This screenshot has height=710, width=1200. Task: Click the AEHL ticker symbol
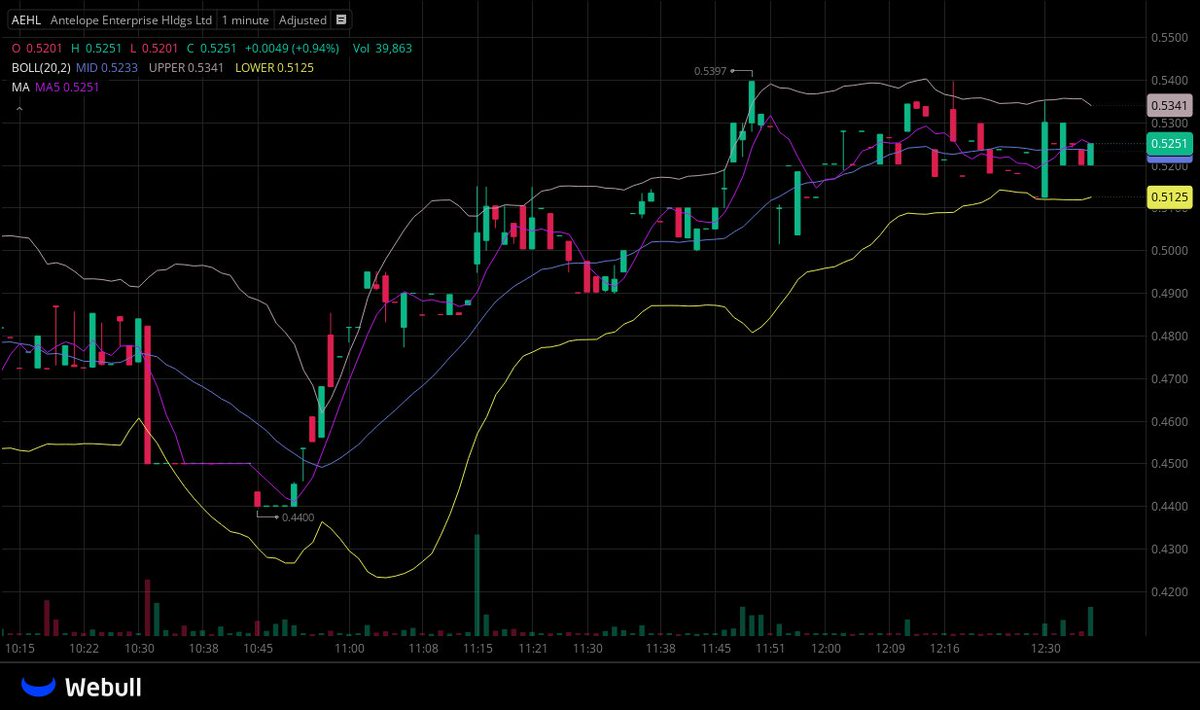pos(25,20)
